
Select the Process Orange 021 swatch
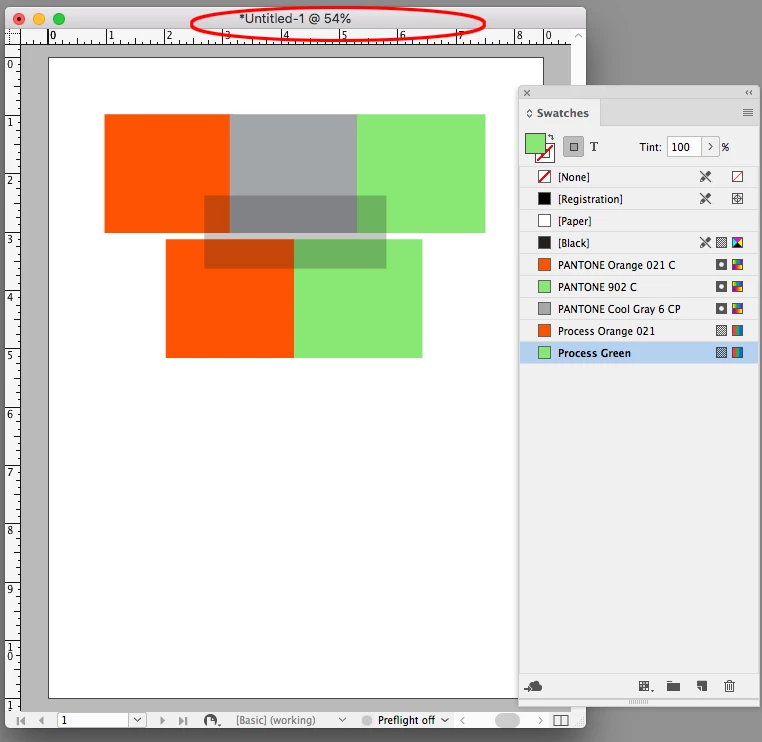[639, 331]
